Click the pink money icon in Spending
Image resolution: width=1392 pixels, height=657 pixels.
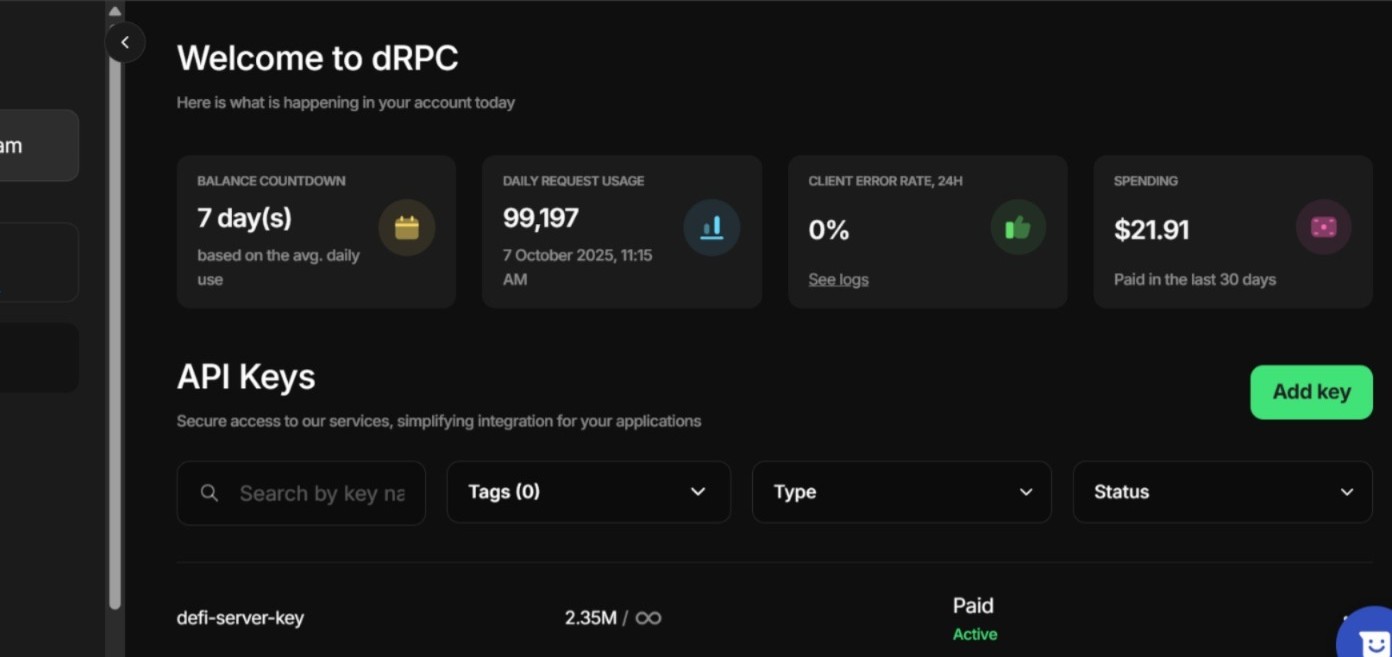click(x=1323, y=228)
